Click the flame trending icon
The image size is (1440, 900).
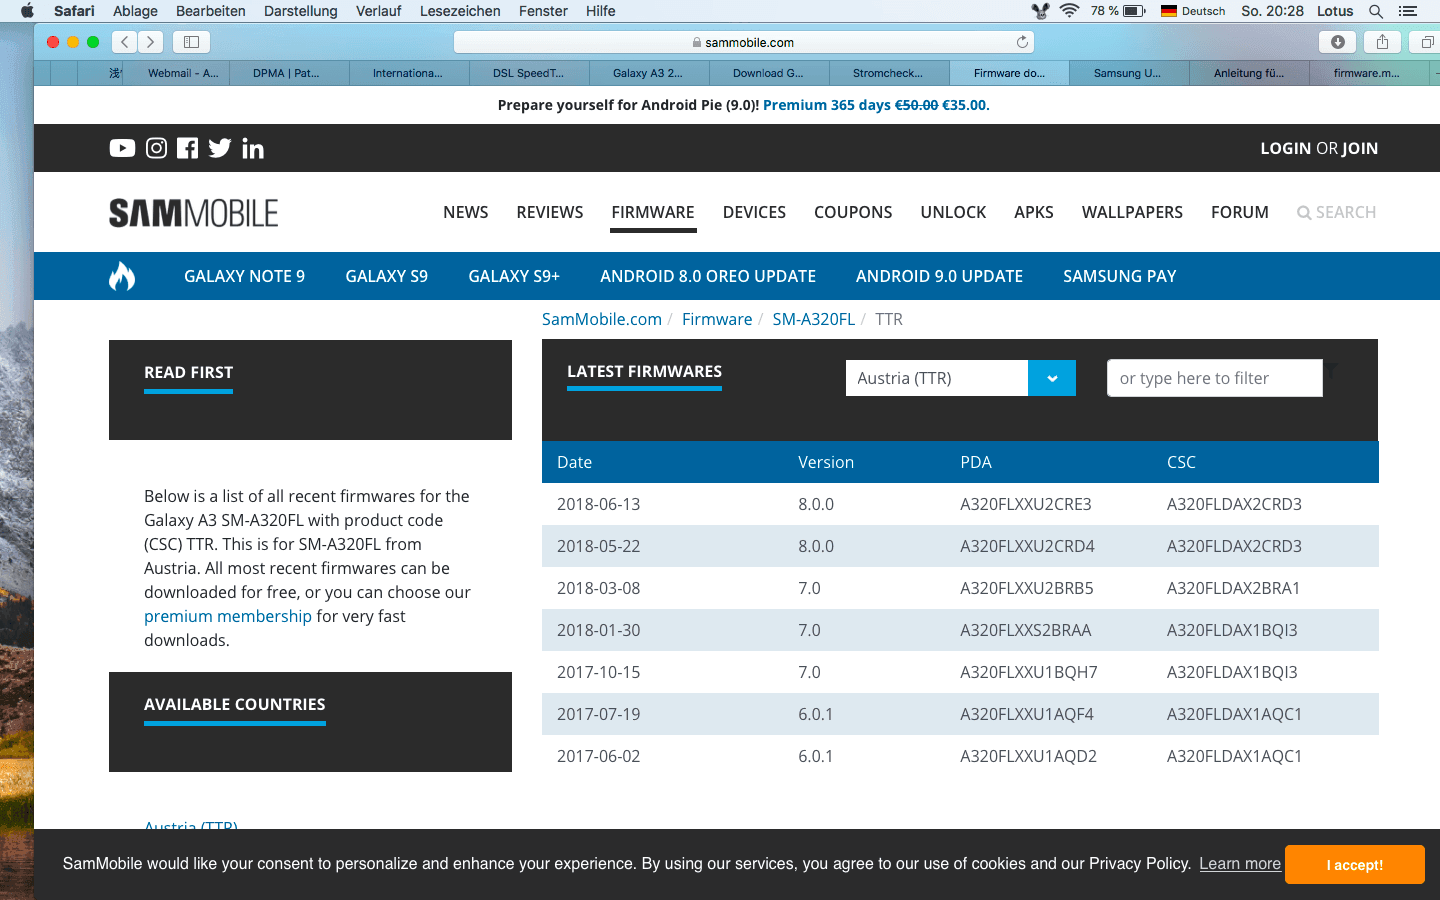click(122, 276)
